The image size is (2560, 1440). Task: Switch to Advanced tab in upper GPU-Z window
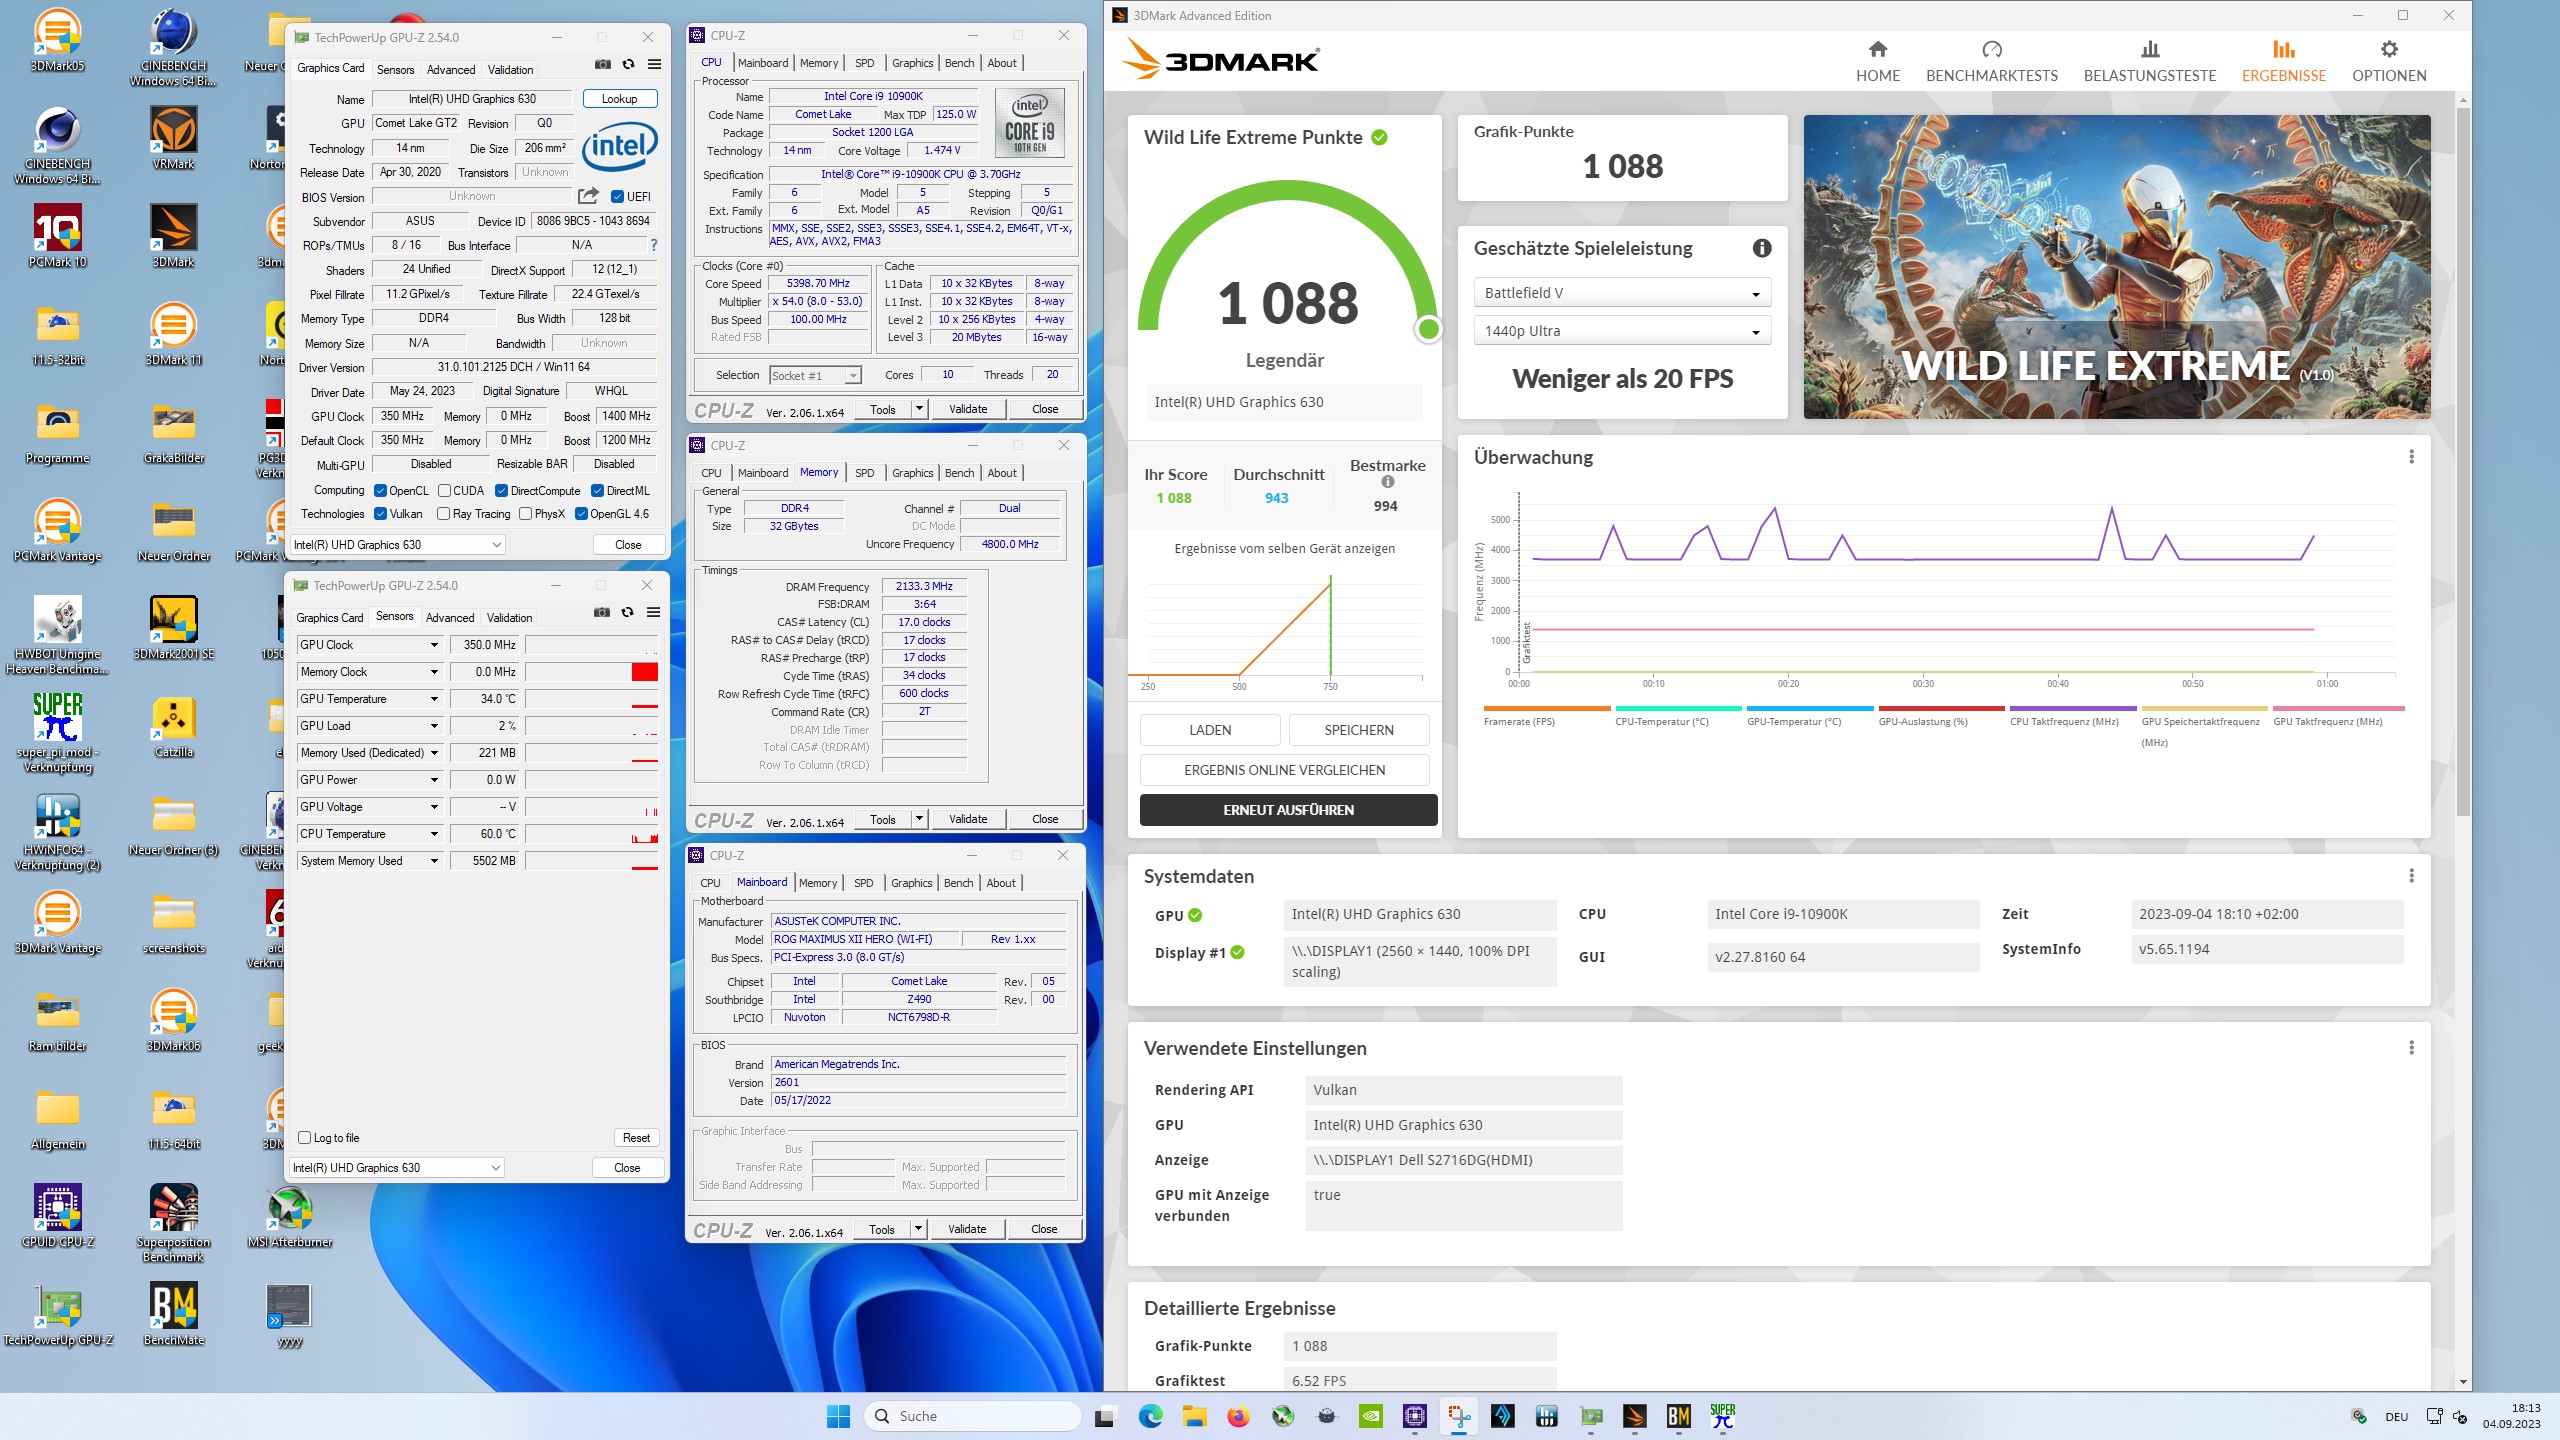click(x=451, y=70)
